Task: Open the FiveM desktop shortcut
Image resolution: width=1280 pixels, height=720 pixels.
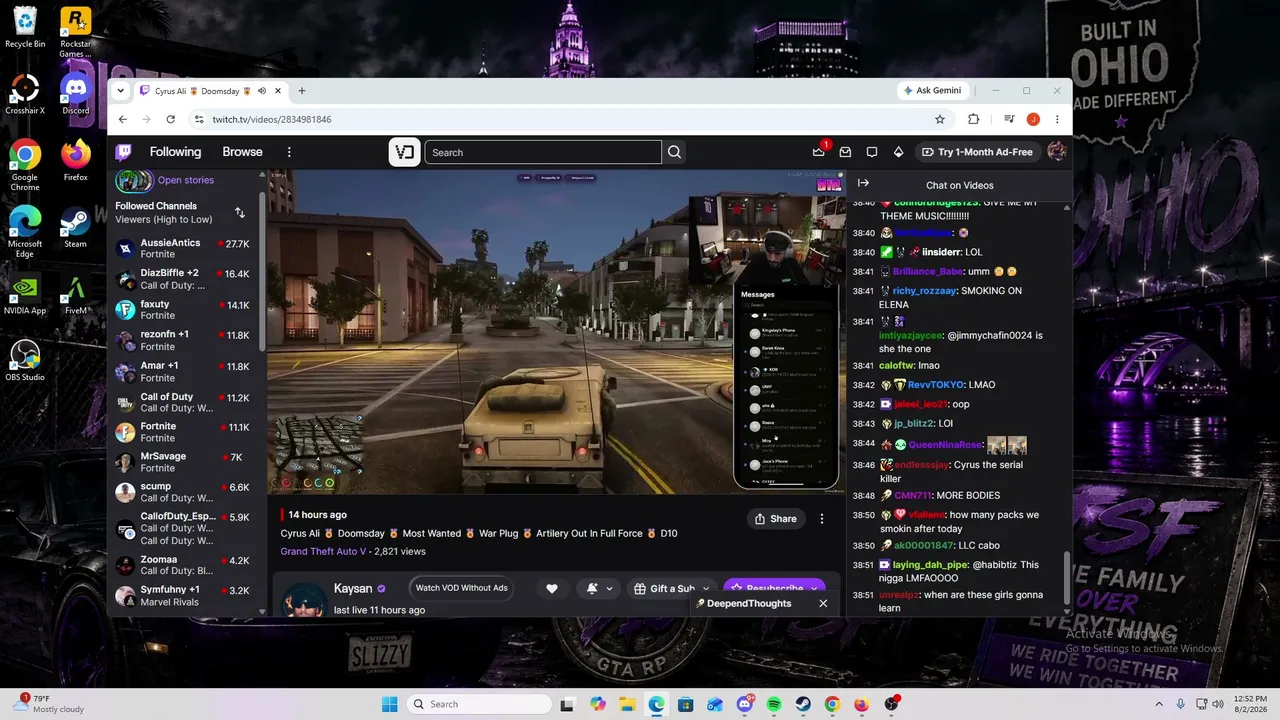Action: (76, 294)
